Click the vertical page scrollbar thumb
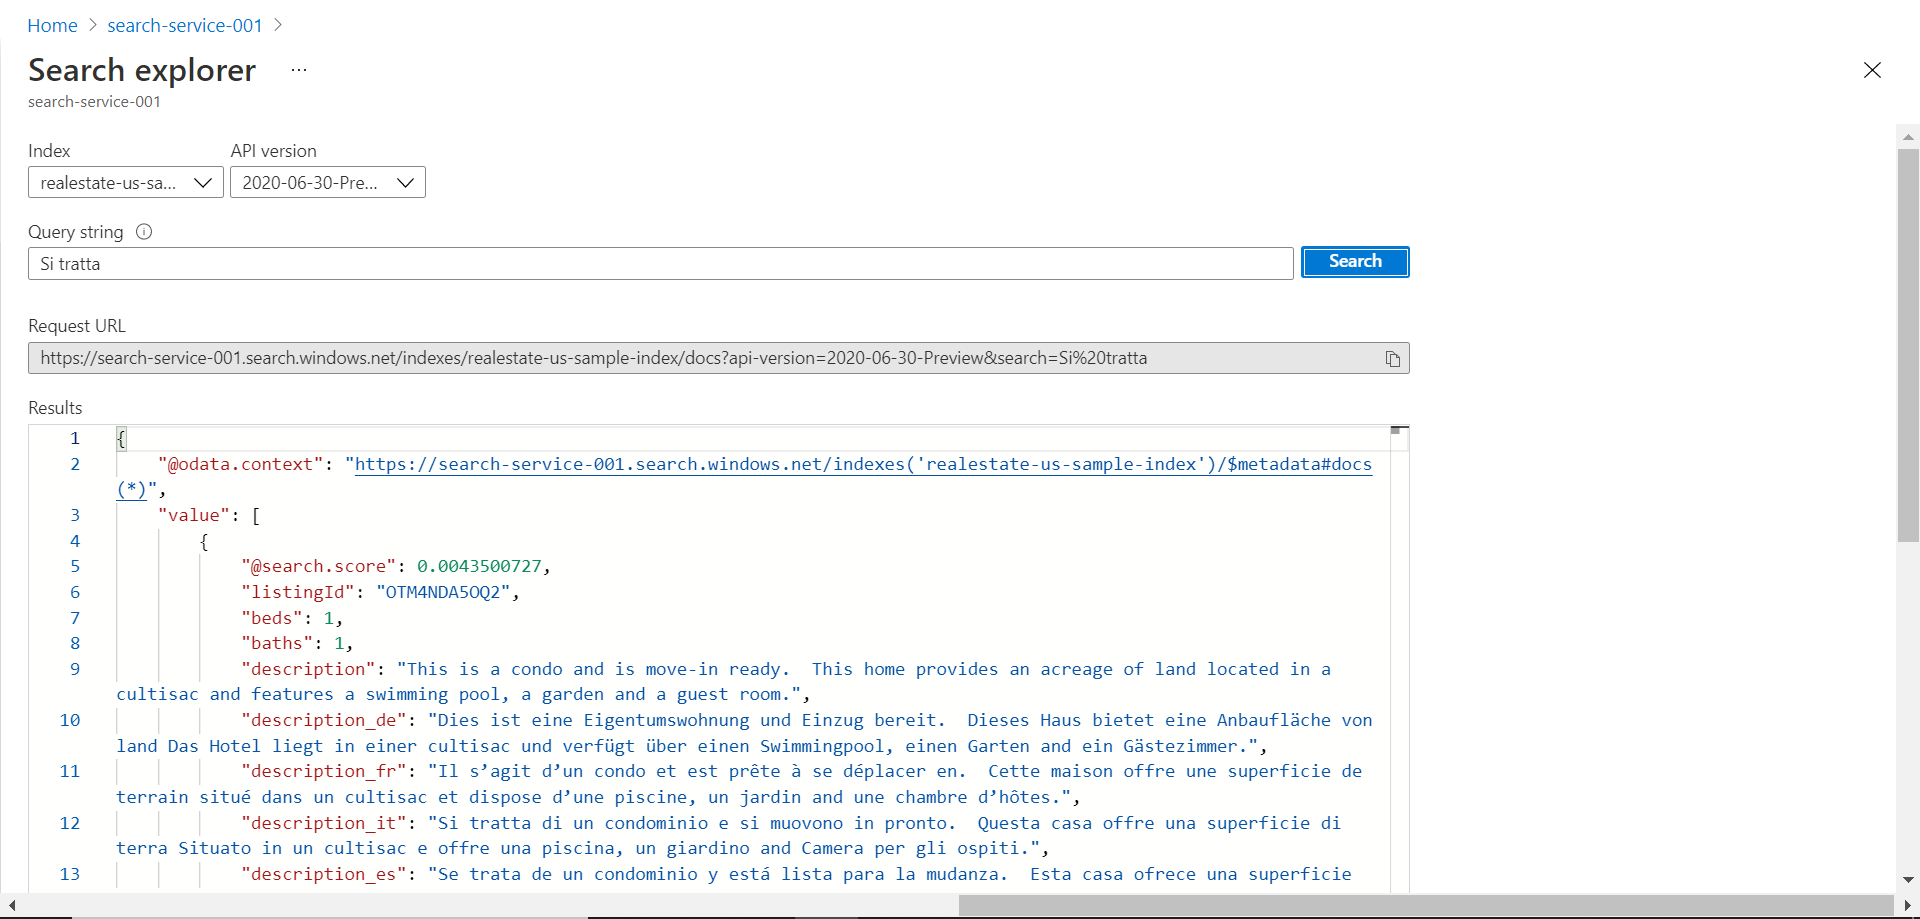The image size is (1920, 919). click(1908, 345)
